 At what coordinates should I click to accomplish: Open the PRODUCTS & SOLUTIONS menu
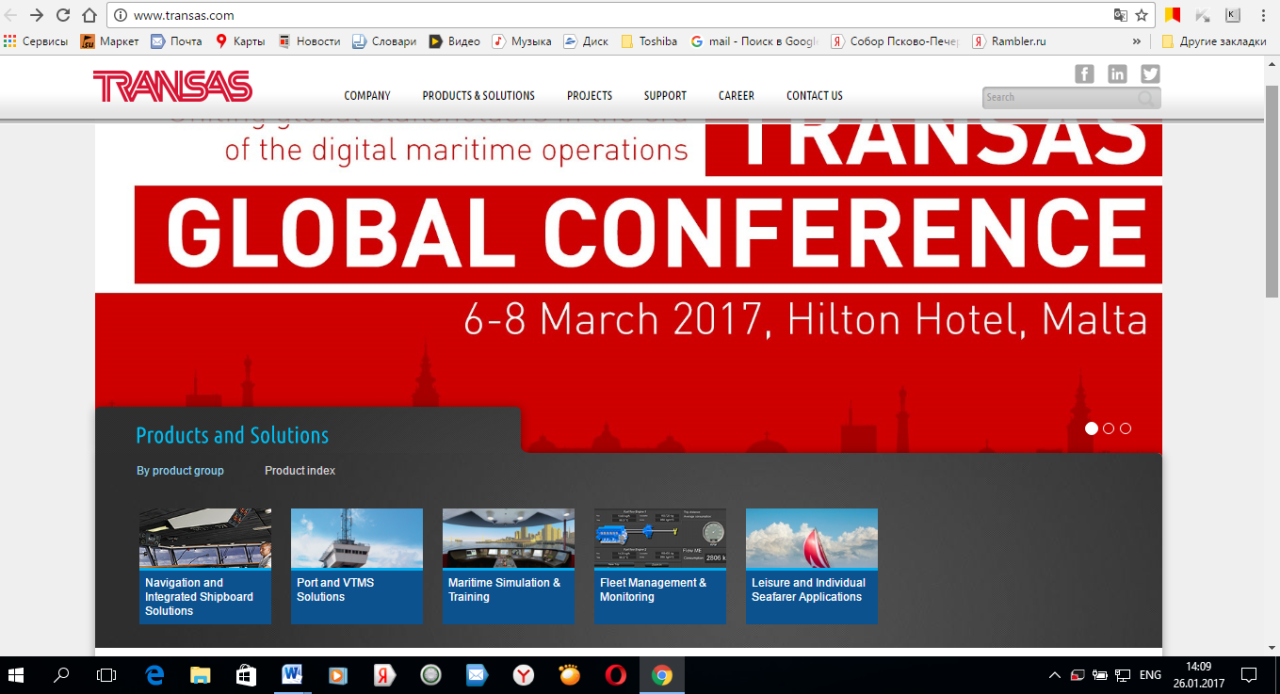tap(478, 96)
